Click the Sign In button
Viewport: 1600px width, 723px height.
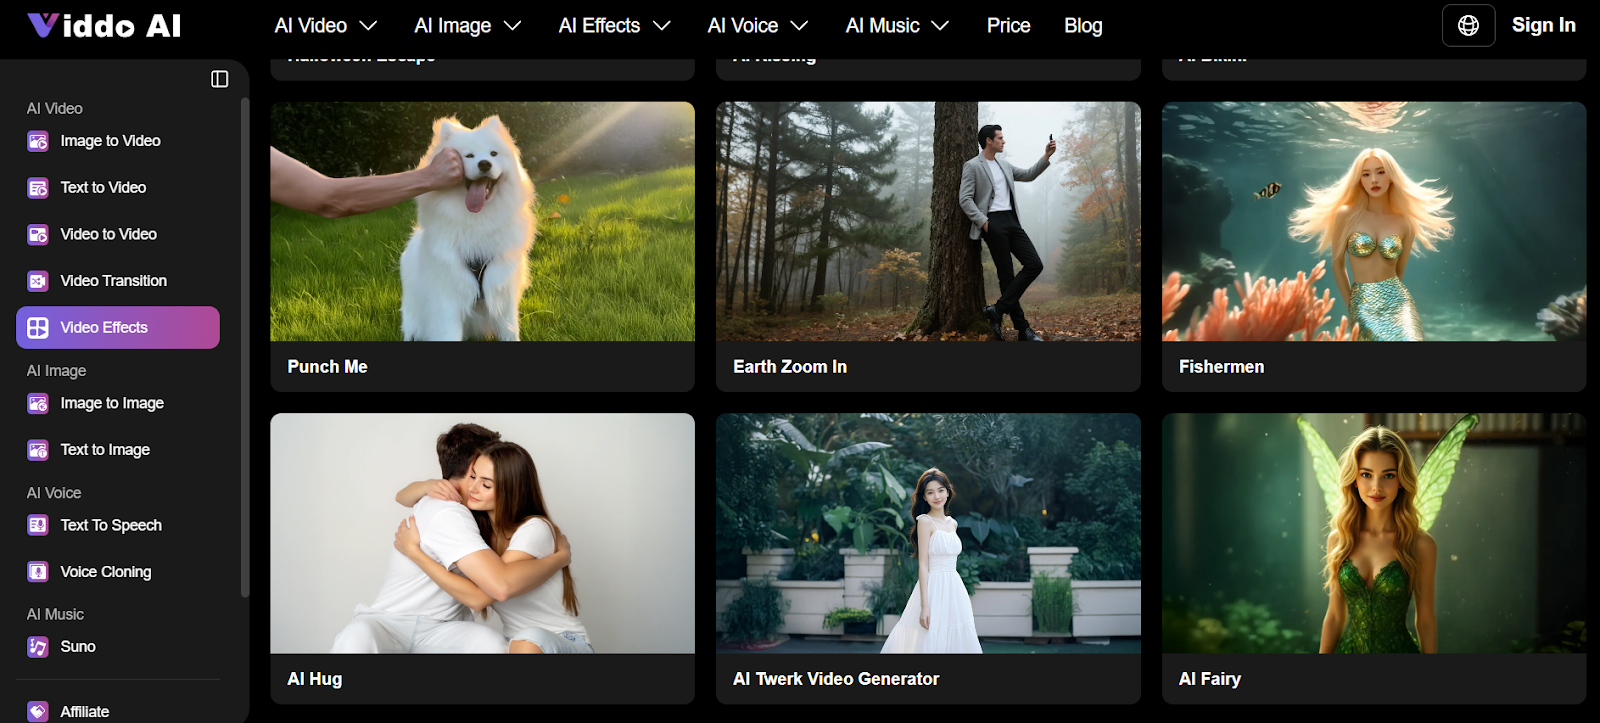(1543, 26)
